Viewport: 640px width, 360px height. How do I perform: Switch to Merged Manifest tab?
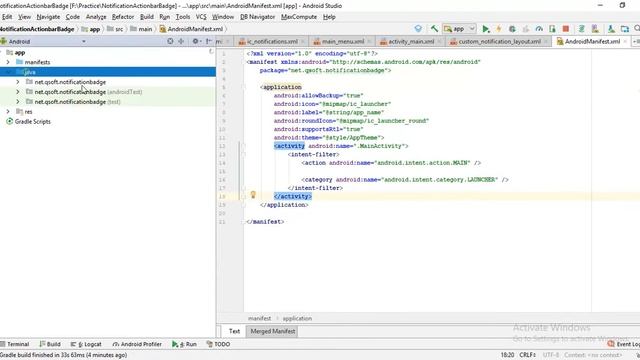tap(273, 331)
